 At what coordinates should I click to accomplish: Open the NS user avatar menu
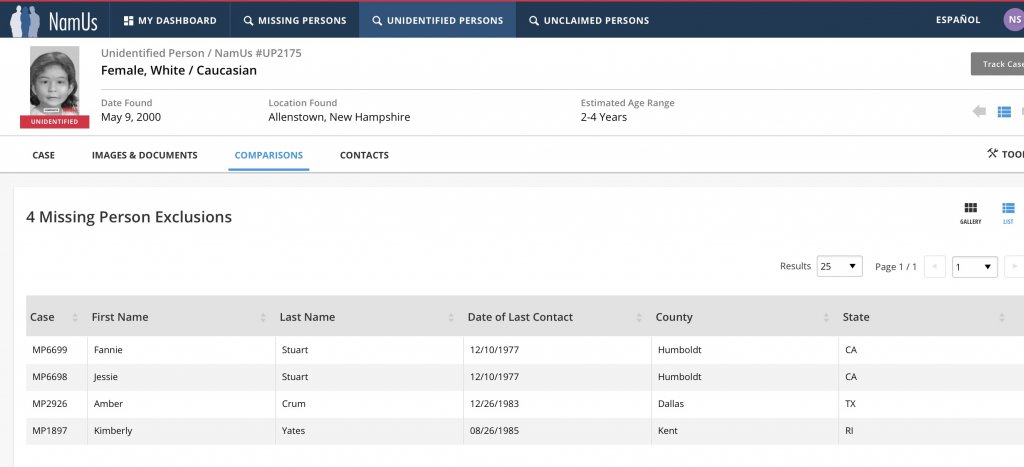(x=1012, y=20)
